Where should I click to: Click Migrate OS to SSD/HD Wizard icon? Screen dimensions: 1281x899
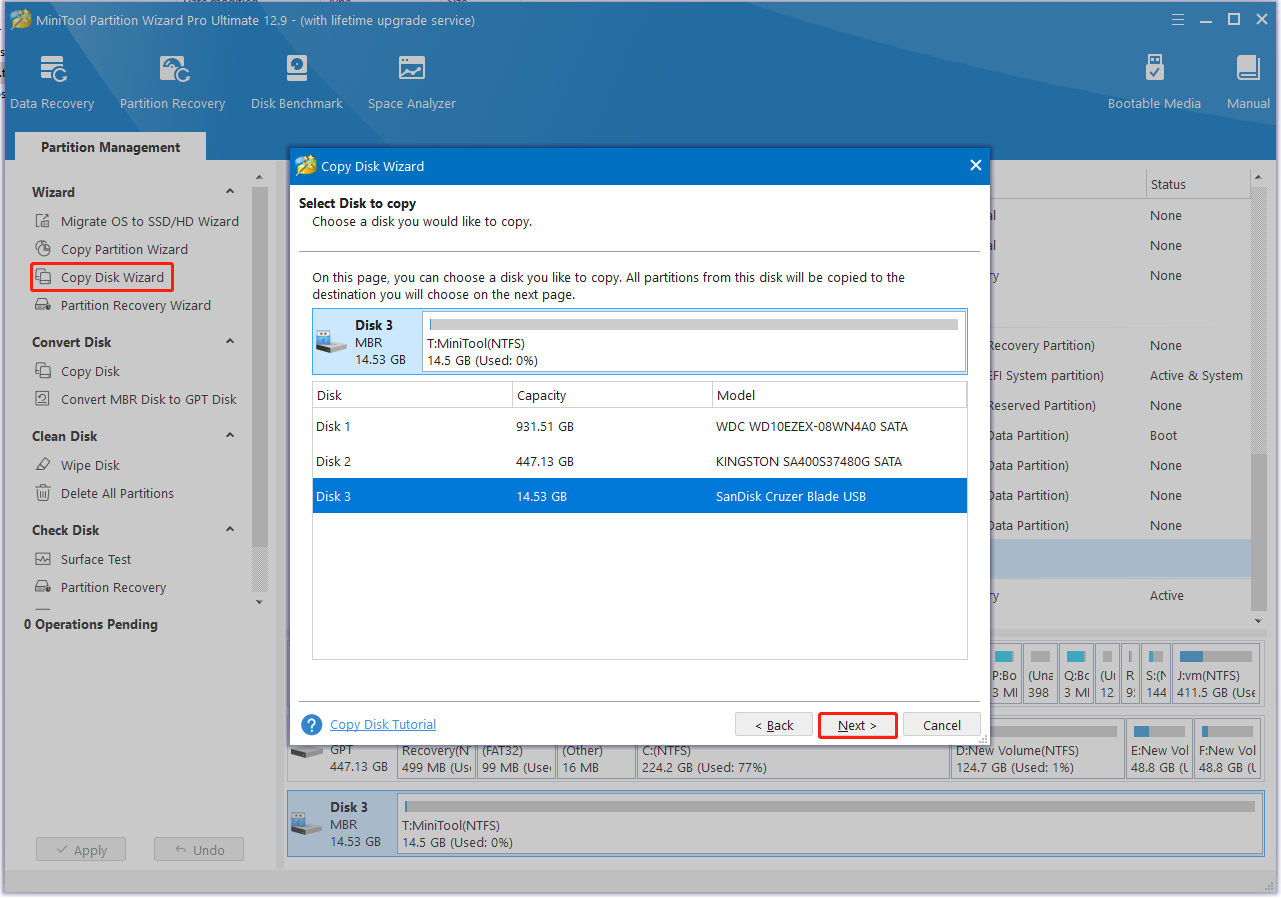tap(42, 221)
